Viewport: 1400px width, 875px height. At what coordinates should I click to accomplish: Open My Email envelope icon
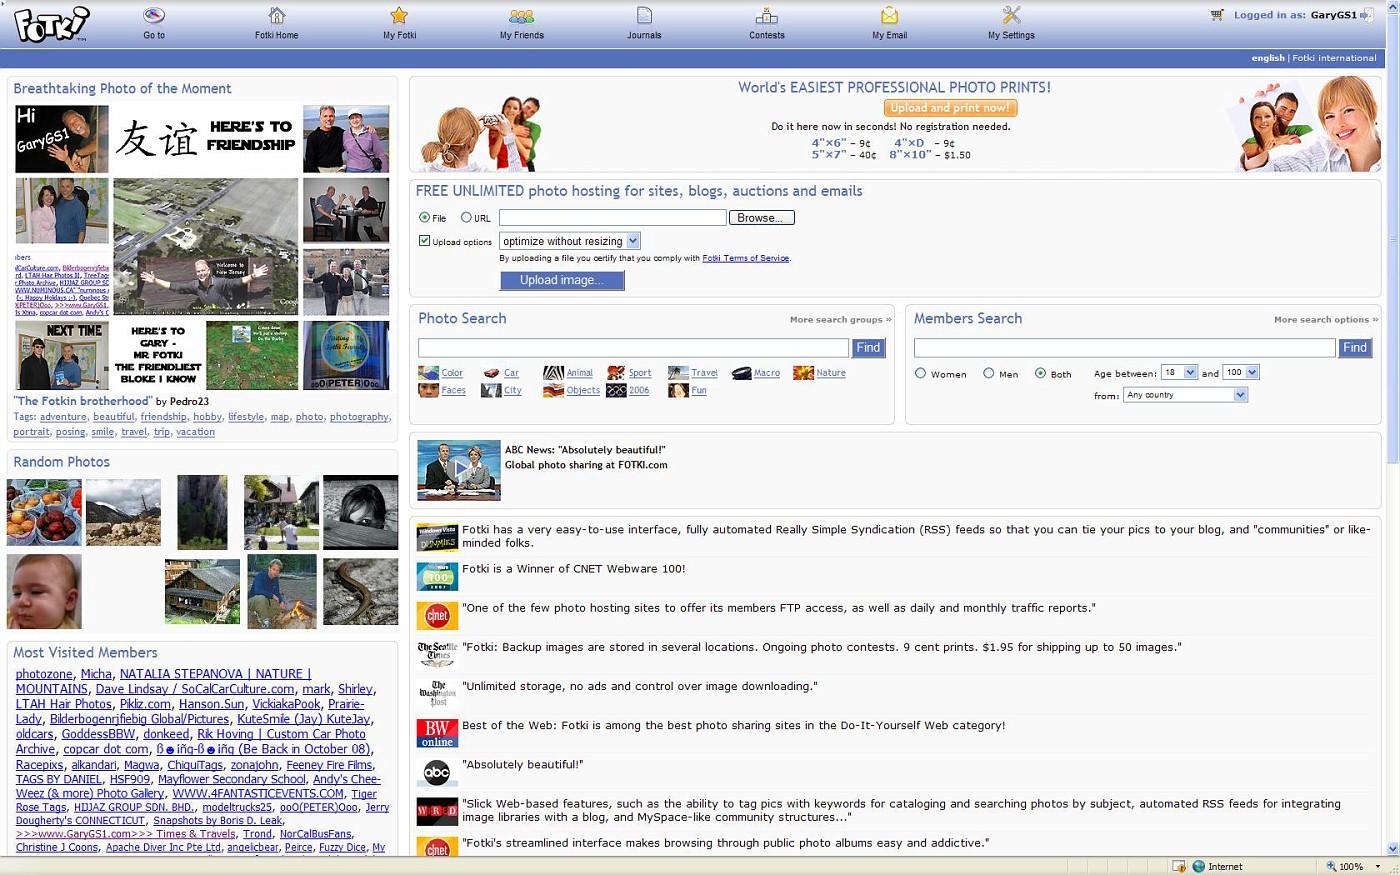click(x=889, y=15)
